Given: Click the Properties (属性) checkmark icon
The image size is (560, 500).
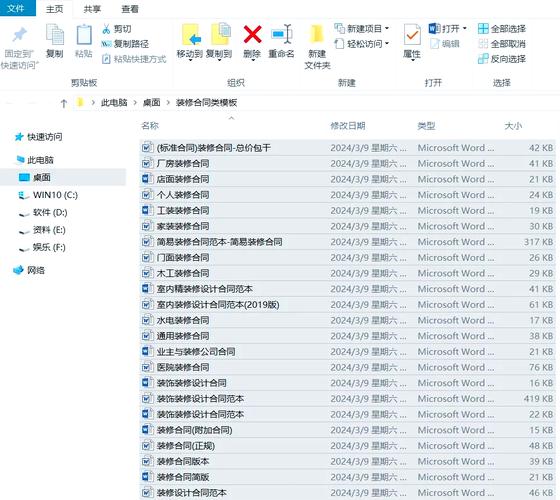Looking at the screenshot, I should point(412,35).
